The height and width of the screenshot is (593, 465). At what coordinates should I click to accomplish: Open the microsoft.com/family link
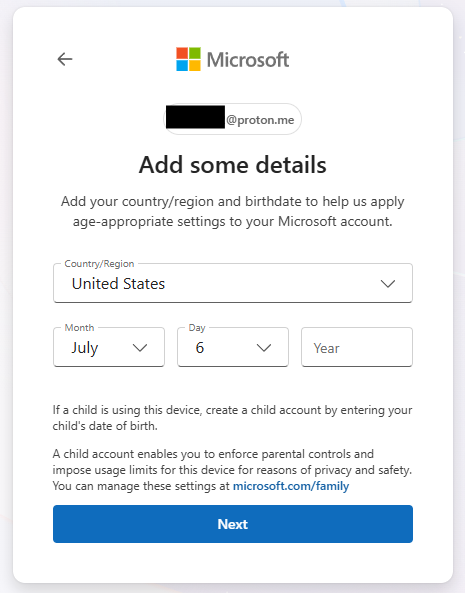[x=291, y=486]
